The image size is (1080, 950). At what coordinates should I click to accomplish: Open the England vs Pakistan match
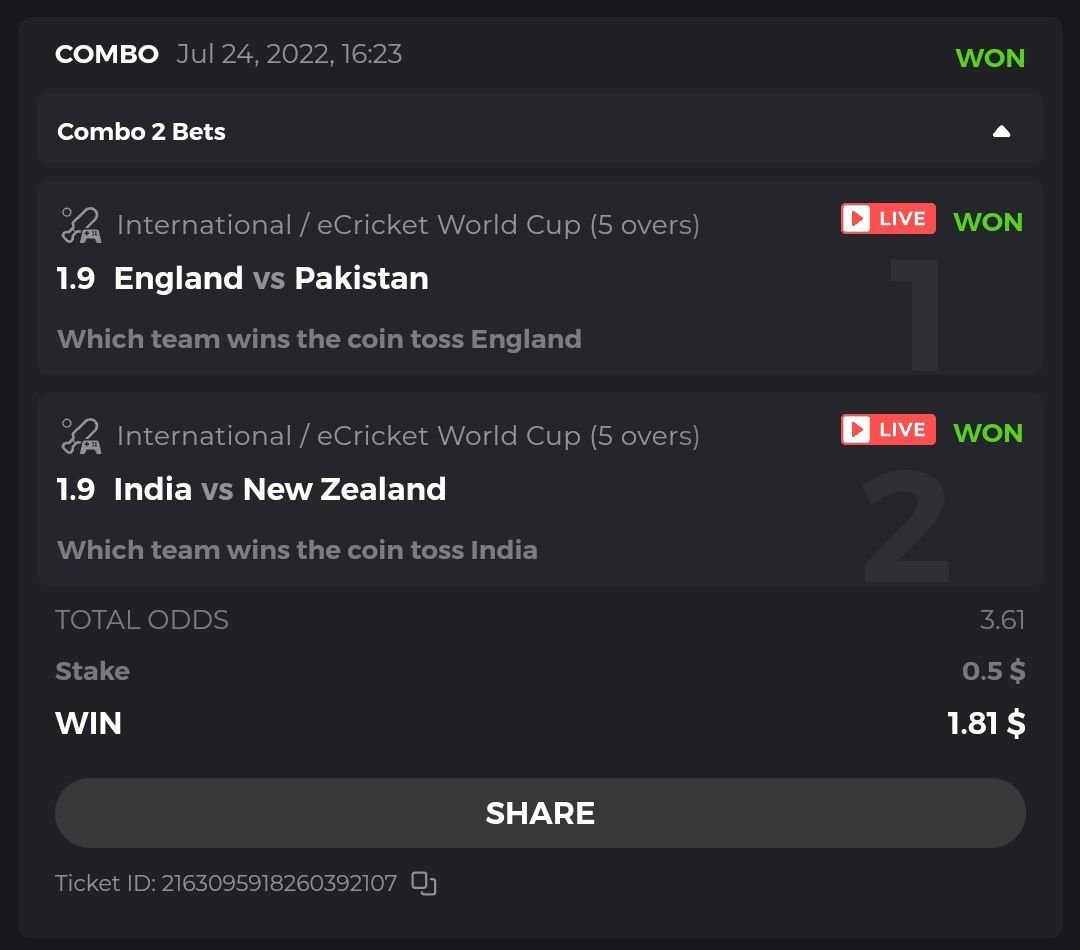(x=271, y=278)
